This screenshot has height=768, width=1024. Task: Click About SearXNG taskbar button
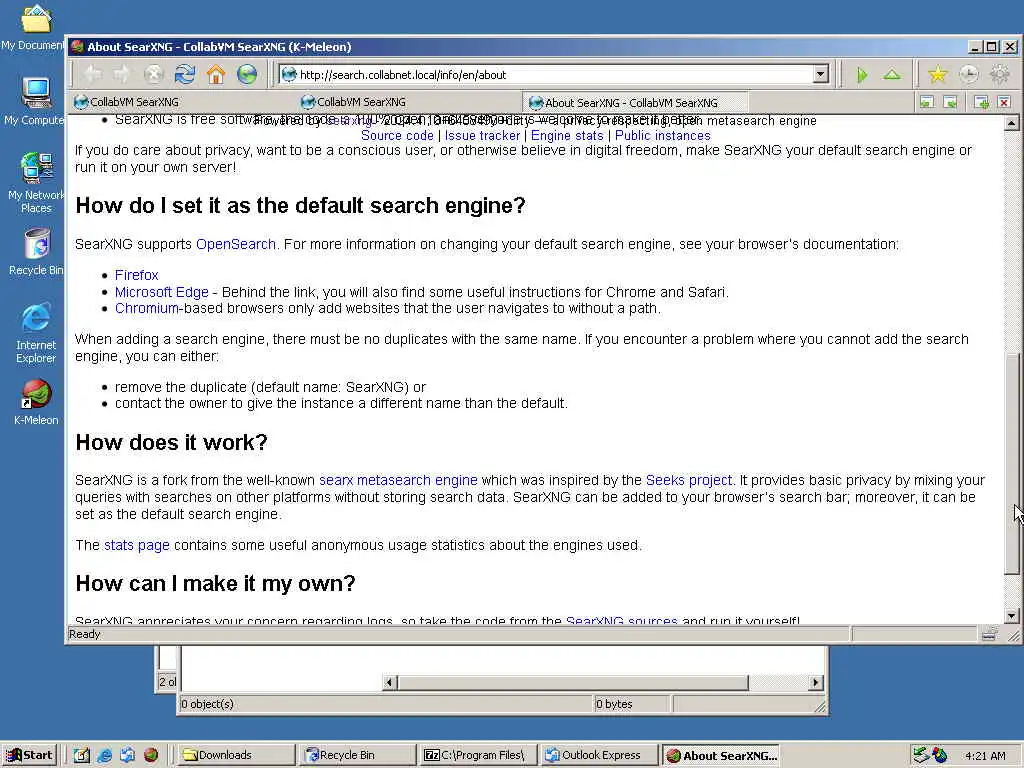pyautogui.click(x=722, y=756)
